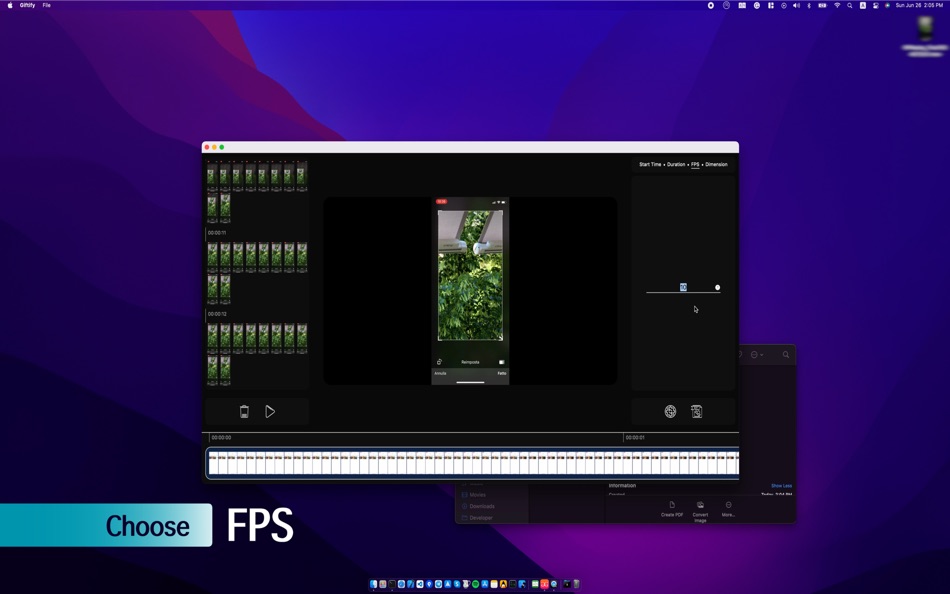
Task: Click the 00:00:01 timeline marker
Action: tap(635, 438)
